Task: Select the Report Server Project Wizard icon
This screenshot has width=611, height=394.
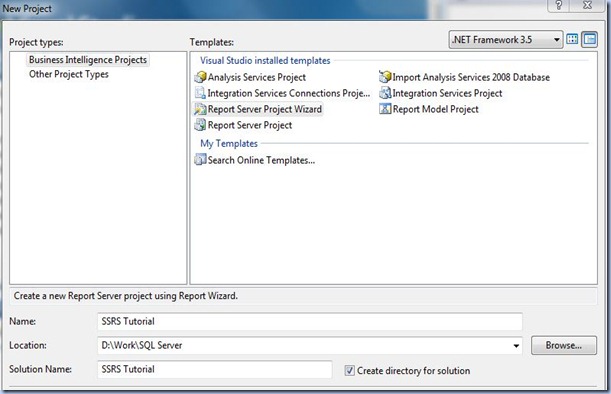Action: pyautogui.click(x=200, y=109)
